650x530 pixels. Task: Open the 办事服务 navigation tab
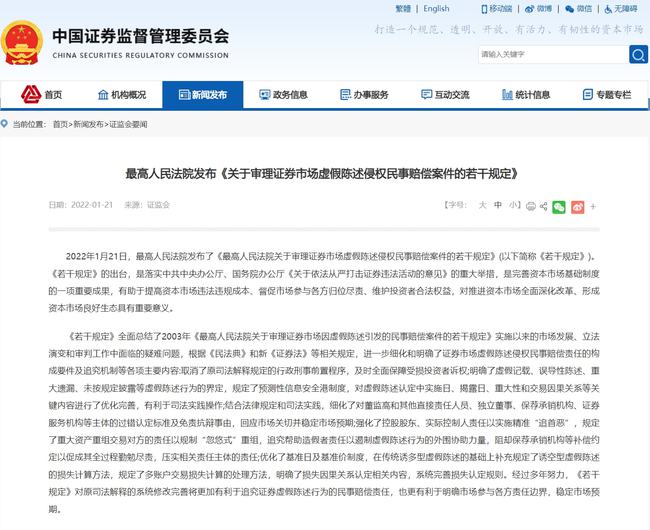364,95
